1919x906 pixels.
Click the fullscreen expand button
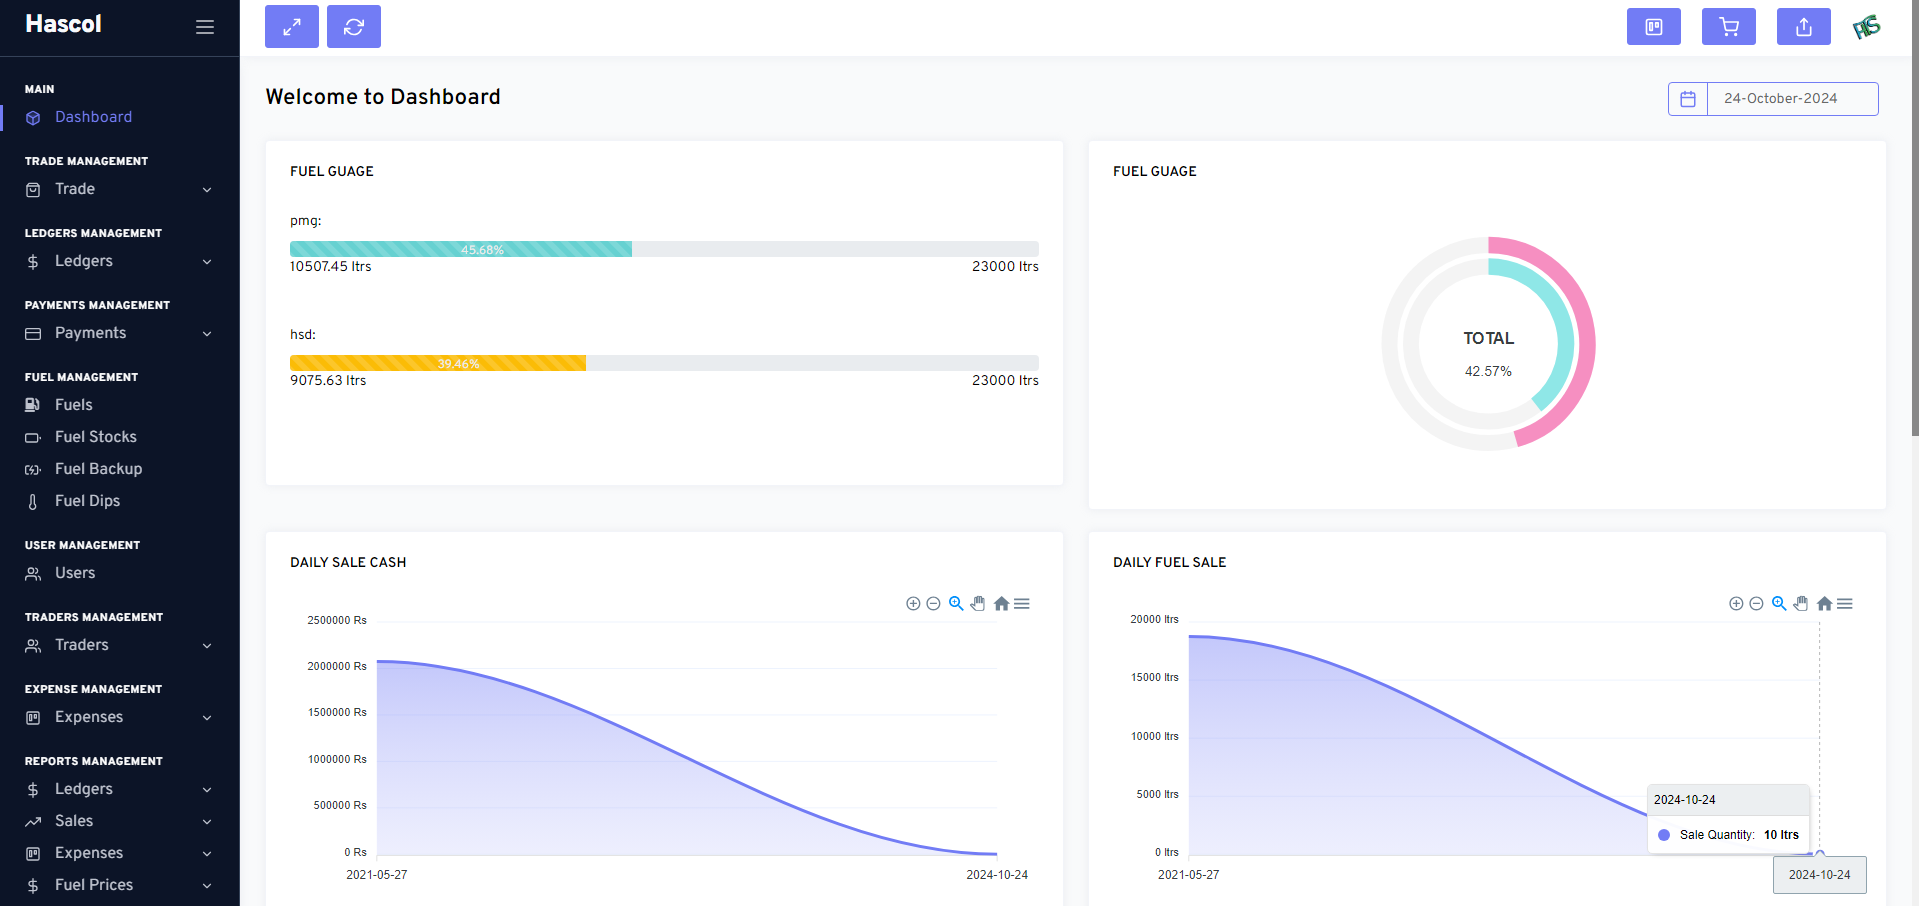point(292,27)
